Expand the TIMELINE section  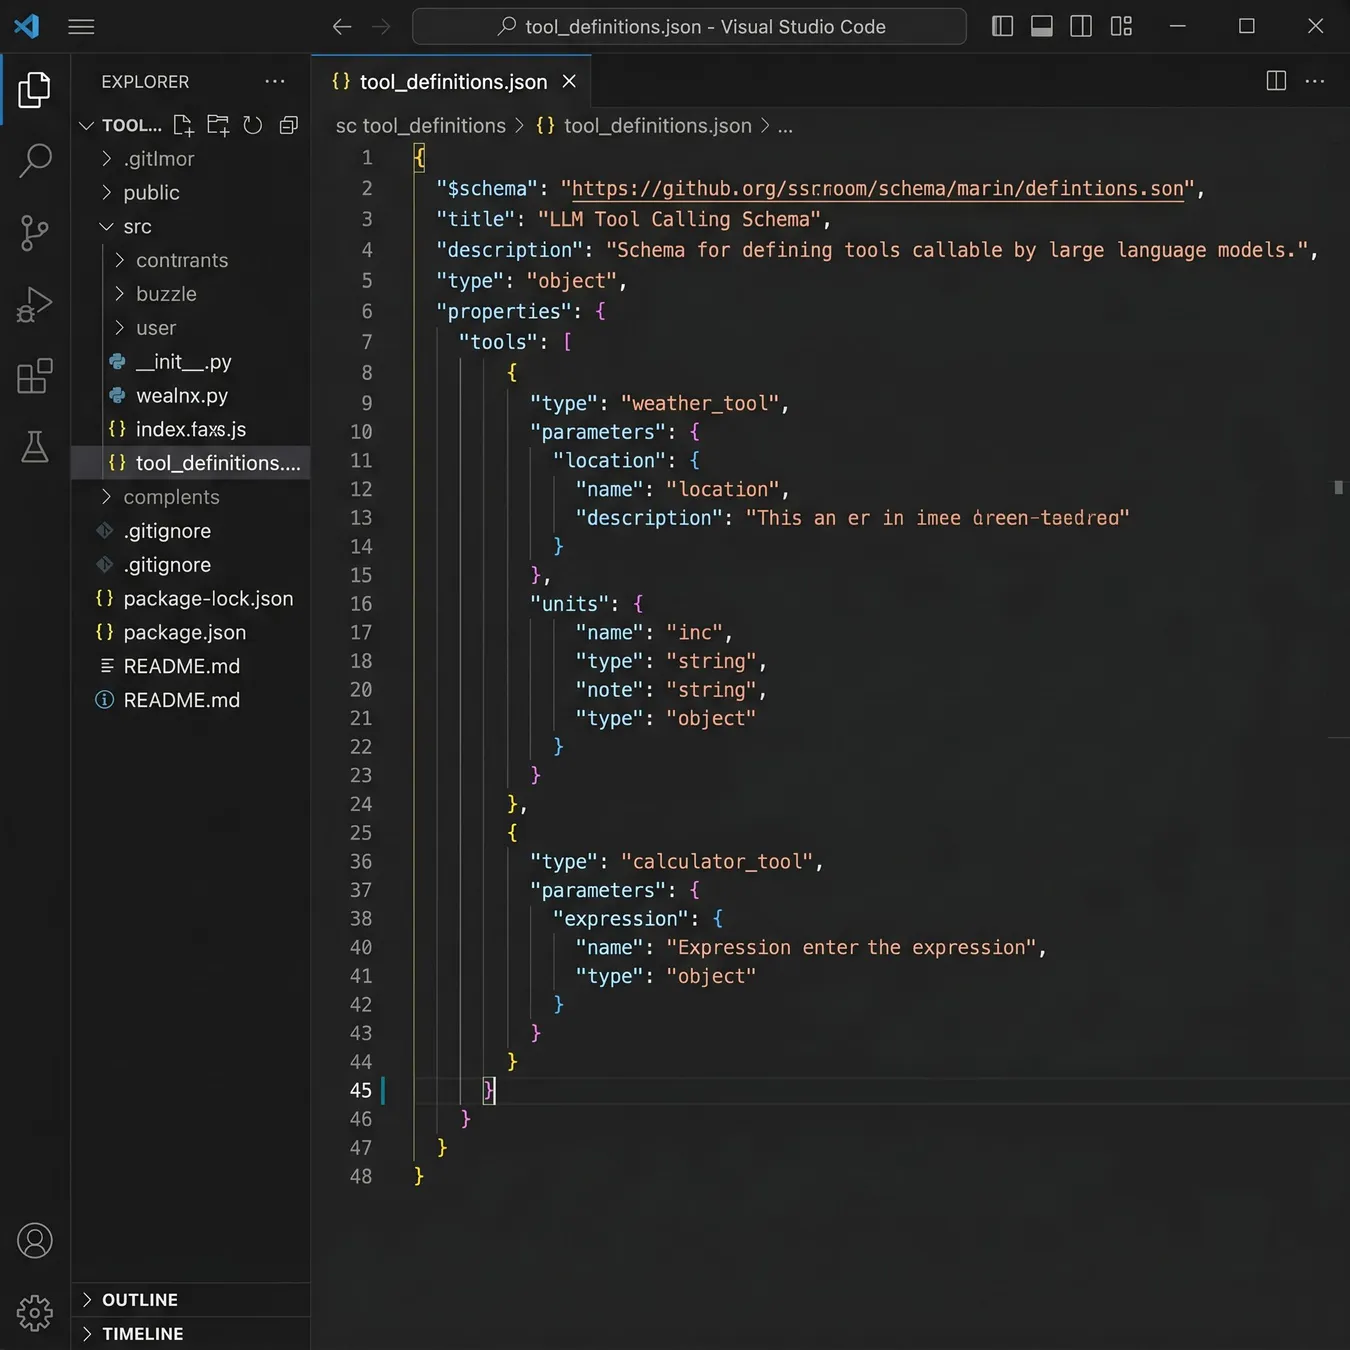click(191, 1334)
